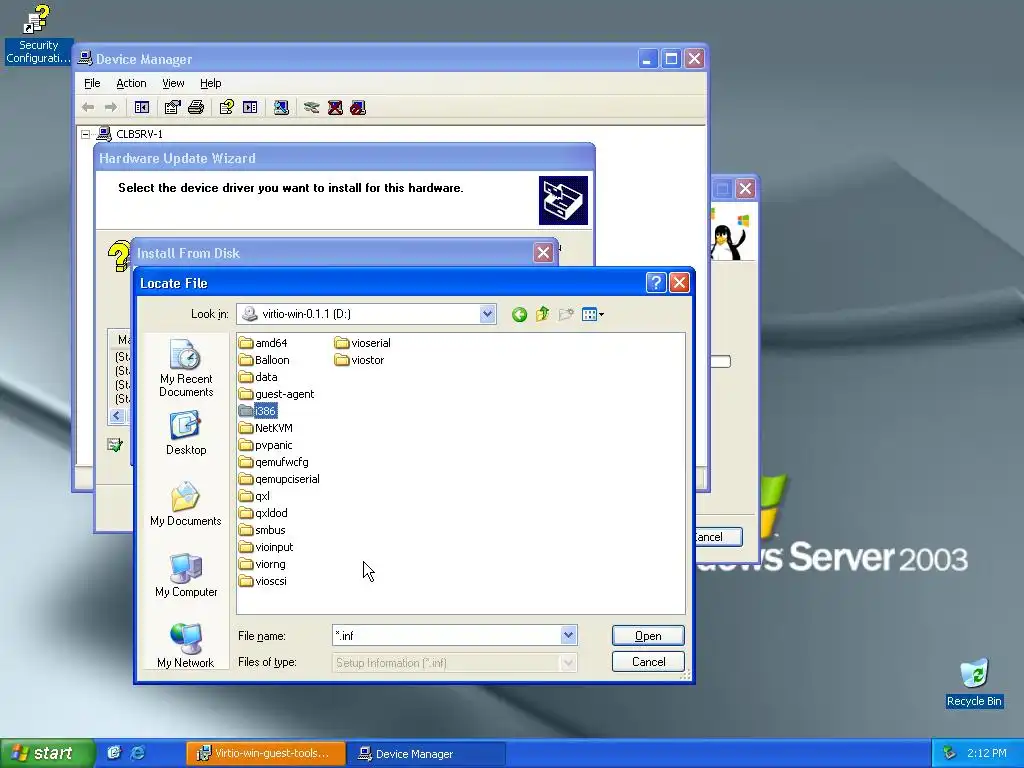This screenshot has height=768, width=1024.
Task: Switch to Device Manager taskbar button
Action: pyautogui.click(x=426, y=753)
